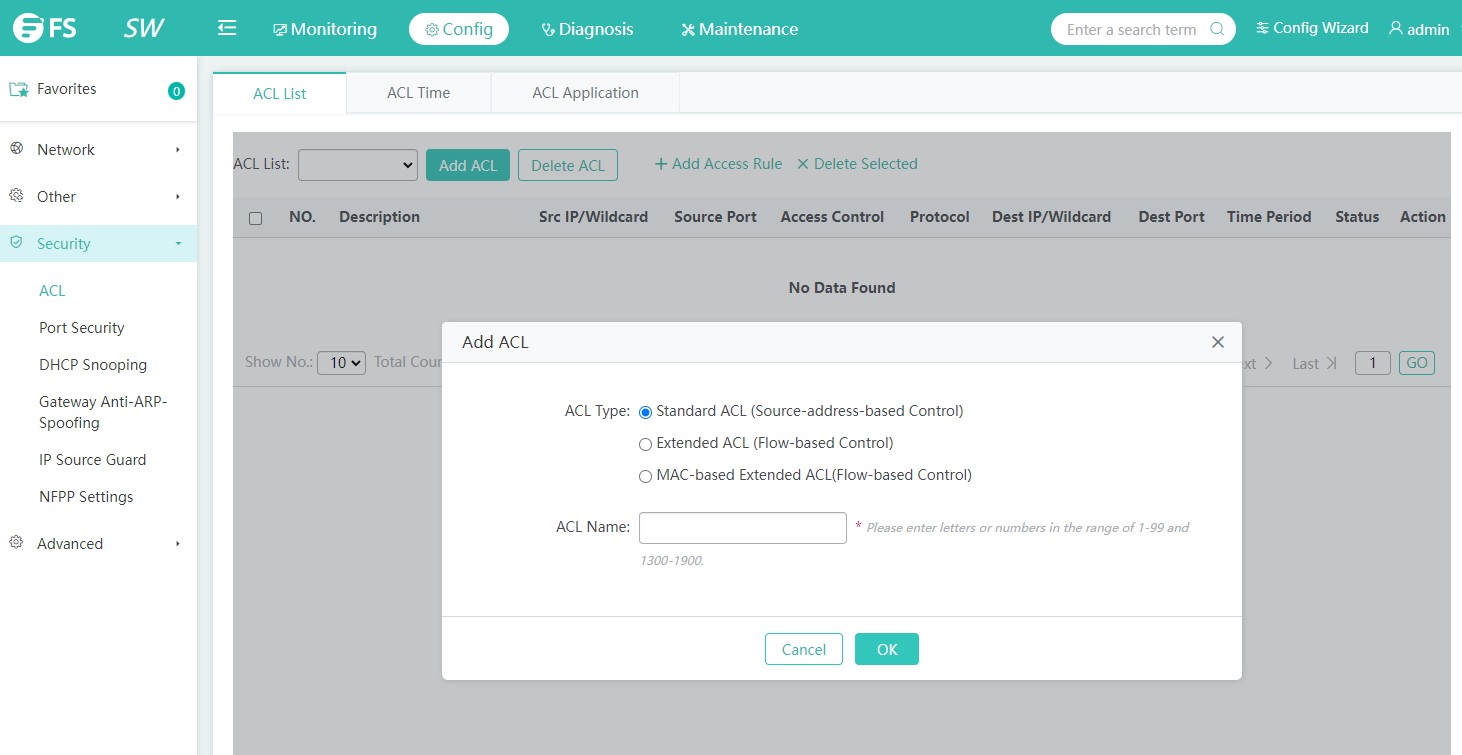1462x755 pixels.
Task: Click the Add Access Rule plus icon
Action: (x=660, y=164)
